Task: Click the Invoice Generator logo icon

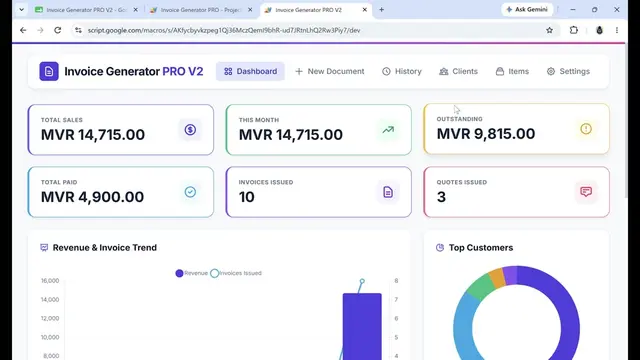Action: pyautogui.click(x=49, y=71)
